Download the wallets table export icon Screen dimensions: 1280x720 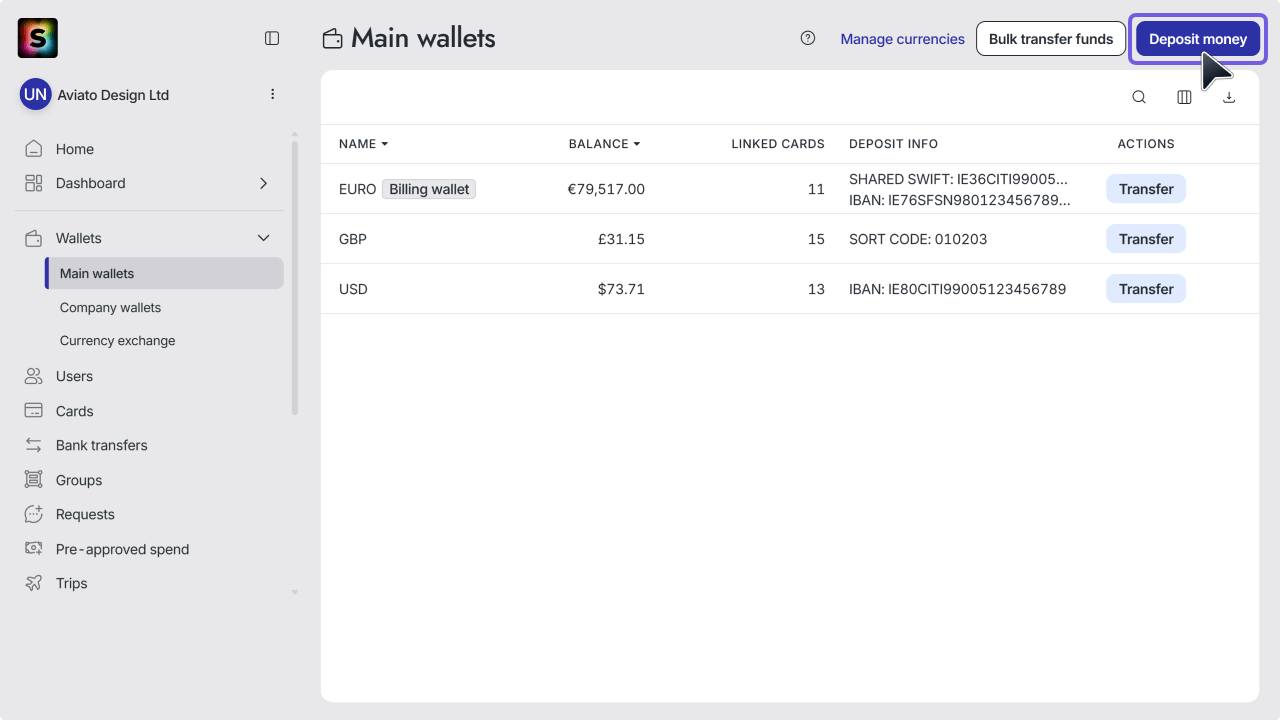pos(1230,97)
